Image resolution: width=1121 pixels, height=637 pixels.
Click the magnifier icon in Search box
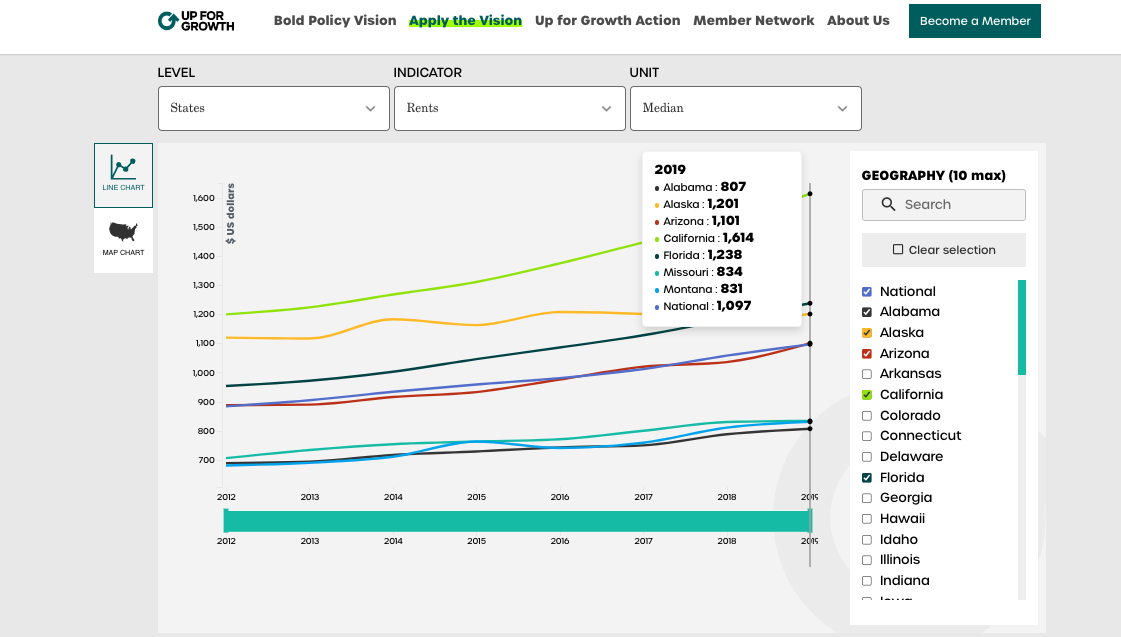(888, 204)
